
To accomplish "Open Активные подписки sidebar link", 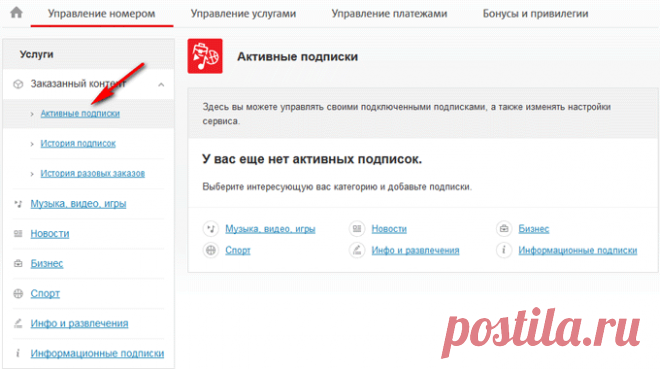I will (80, 114).
